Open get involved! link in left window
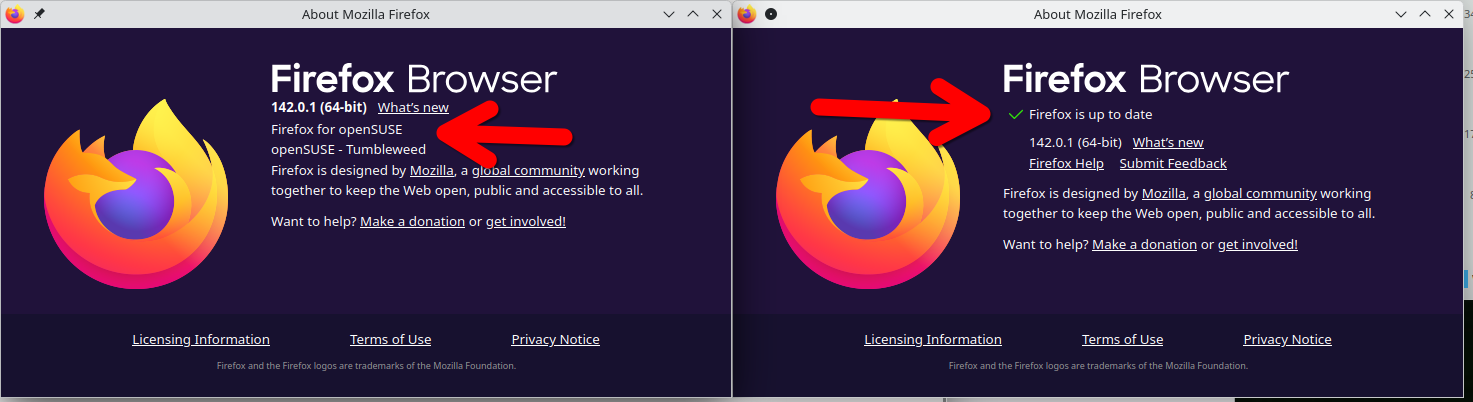 point(526,221)
